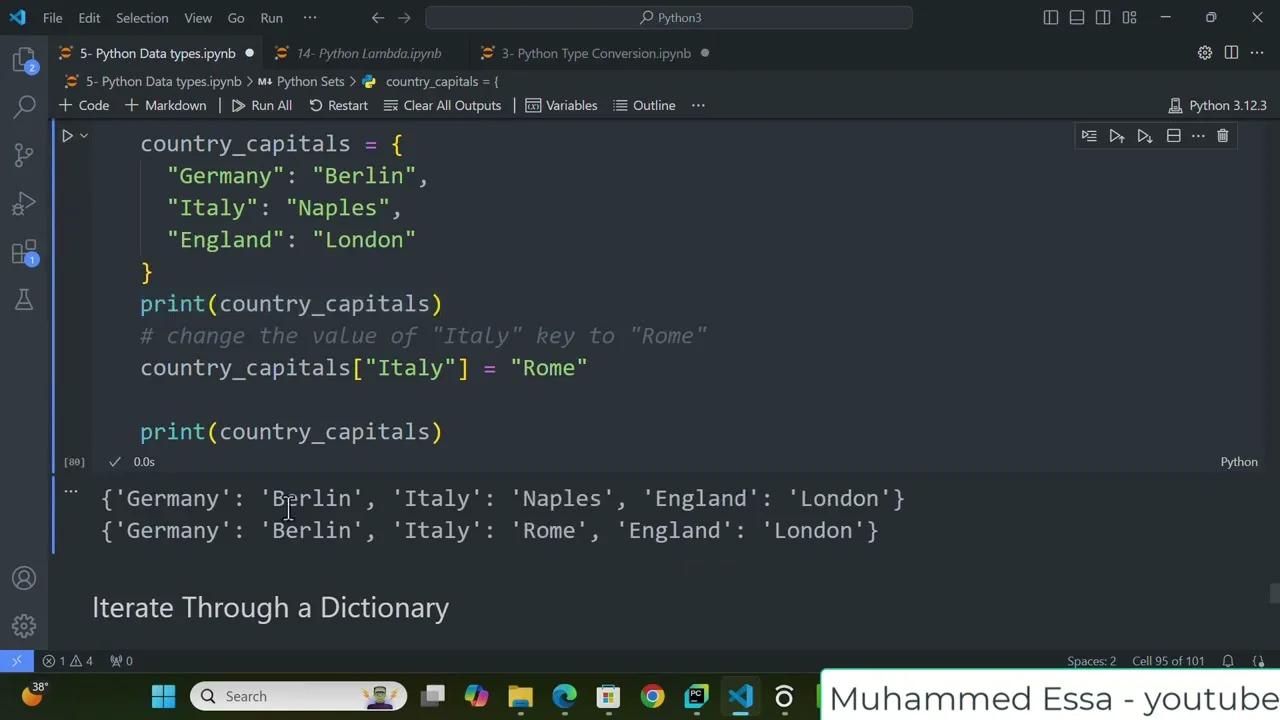Screen dimensions: 1280x720
Task: Open Source Control from the activity bar
Action: (24, 155)
